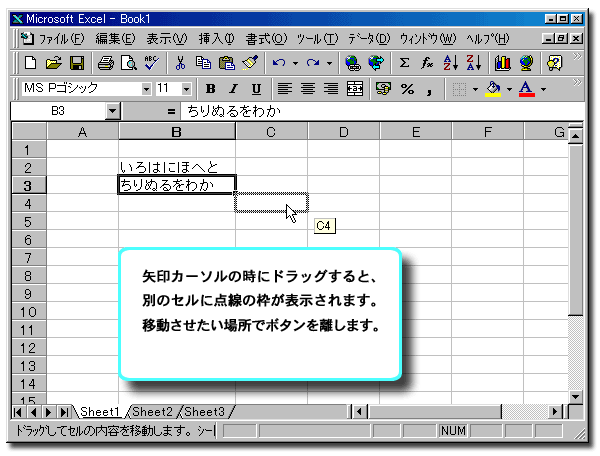Open the MS Pゴシック font name dropdown

tap(146, 89)
